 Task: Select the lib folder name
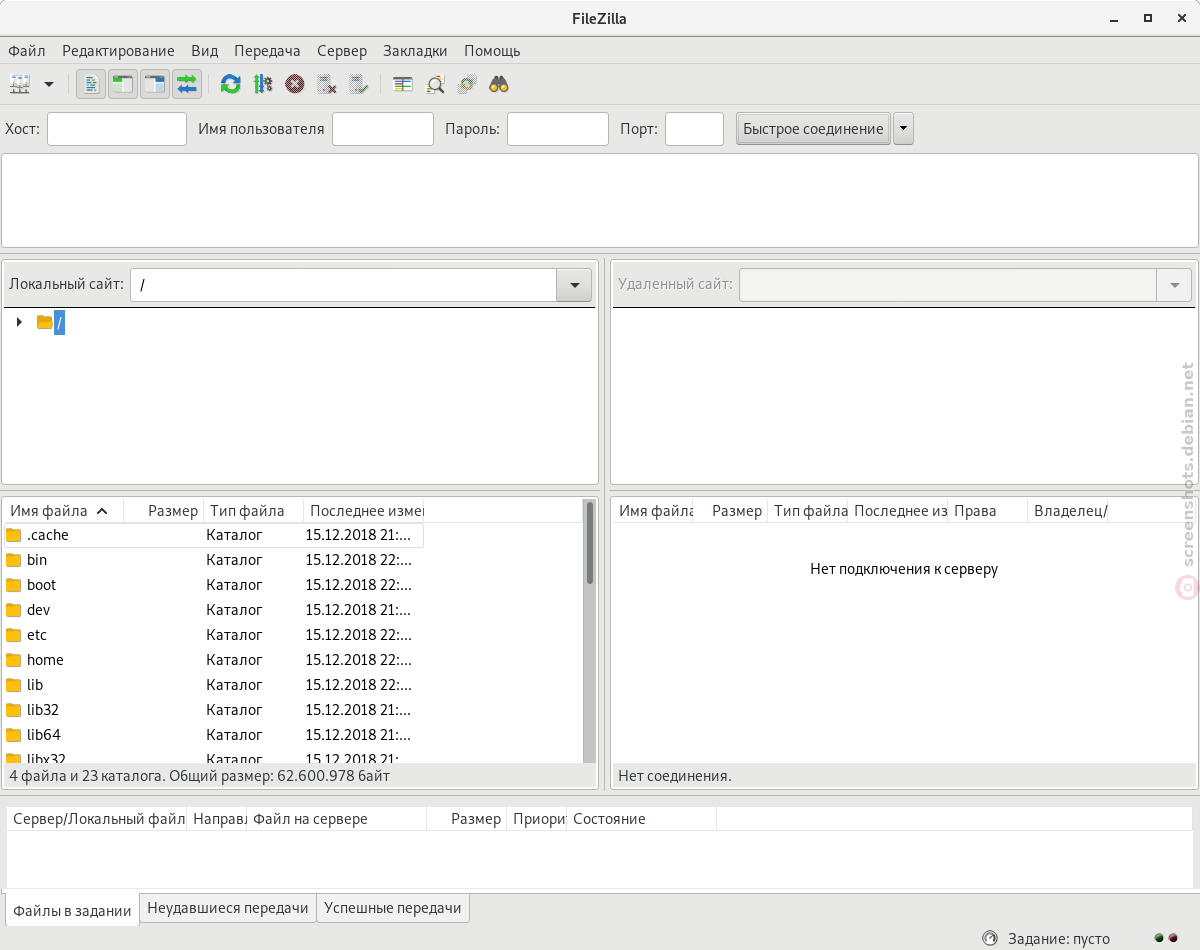pos(35,685)
